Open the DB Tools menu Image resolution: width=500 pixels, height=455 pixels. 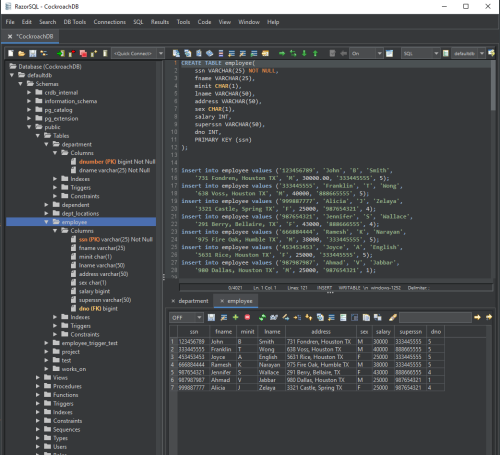[75, 22]
